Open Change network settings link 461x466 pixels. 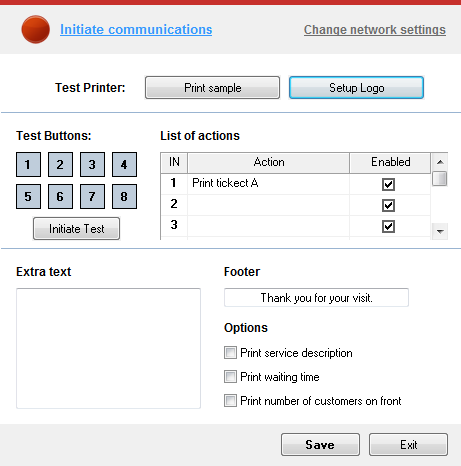(x=375, y=30)
